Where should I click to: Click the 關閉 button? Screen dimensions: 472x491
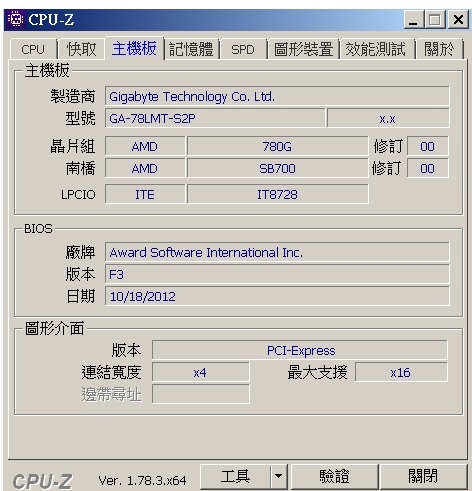click(423, 476)
